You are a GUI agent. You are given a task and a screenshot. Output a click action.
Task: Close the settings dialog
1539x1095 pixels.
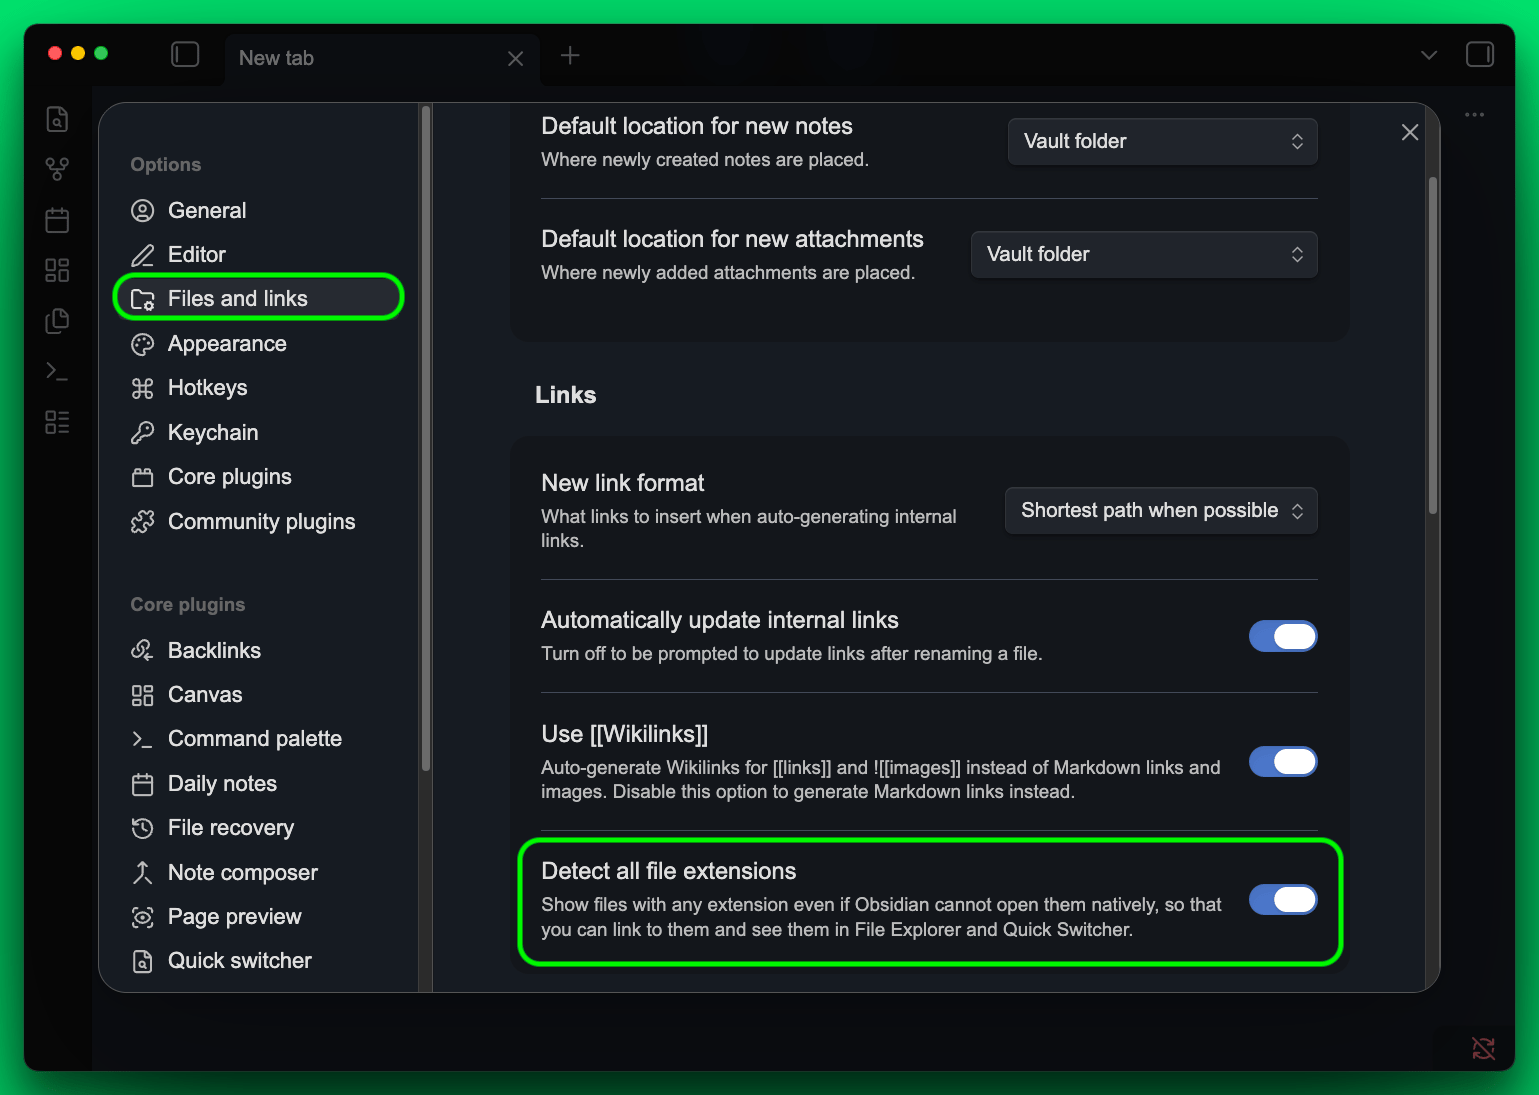pos(1410,132)
